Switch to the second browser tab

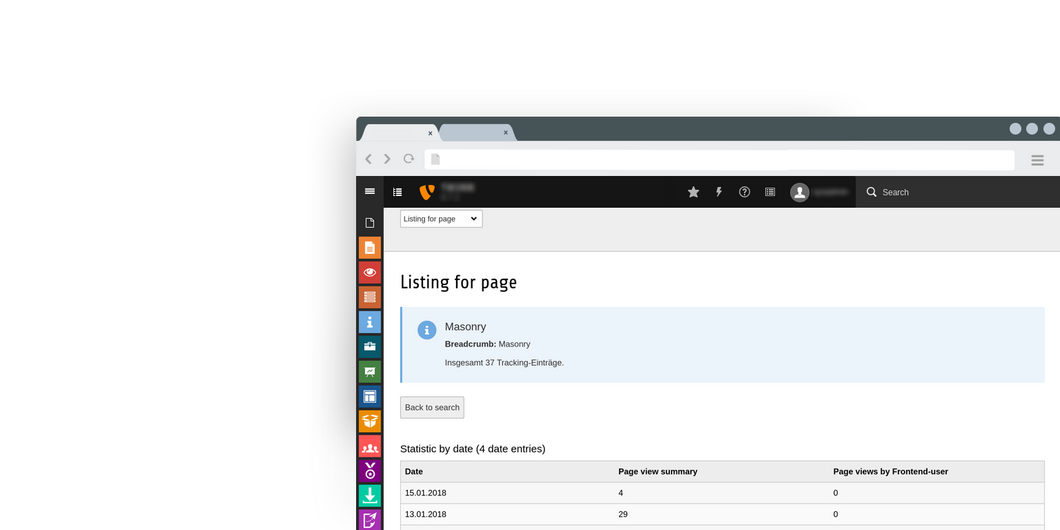(474, 132)
